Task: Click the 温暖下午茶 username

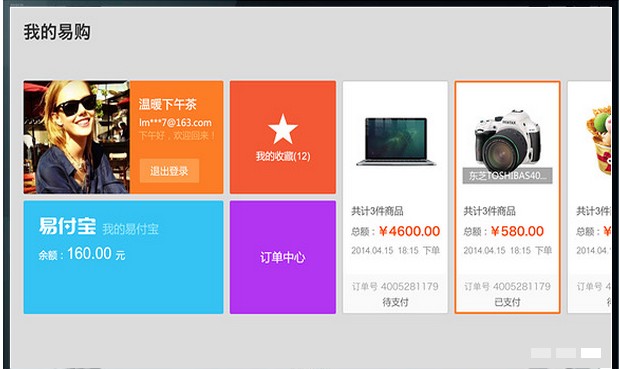Action: (167, 105)
